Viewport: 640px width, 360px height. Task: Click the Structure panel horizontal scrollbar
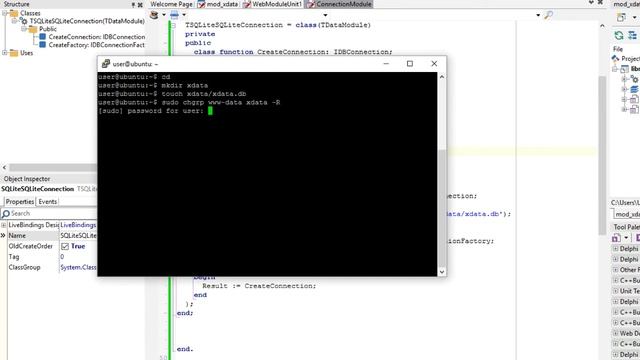tap(53, 167)
